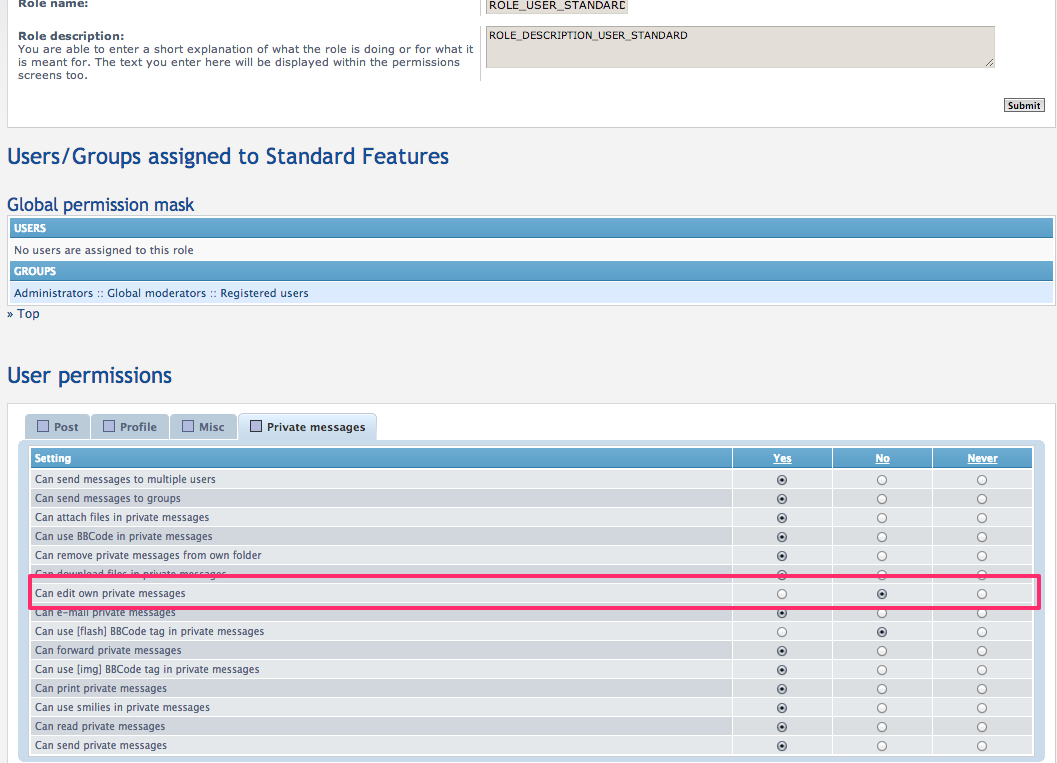Set 'Can edit own private messages' to Yes
The width and height of the screenshot is (1057, 763).
click(782, 594)
